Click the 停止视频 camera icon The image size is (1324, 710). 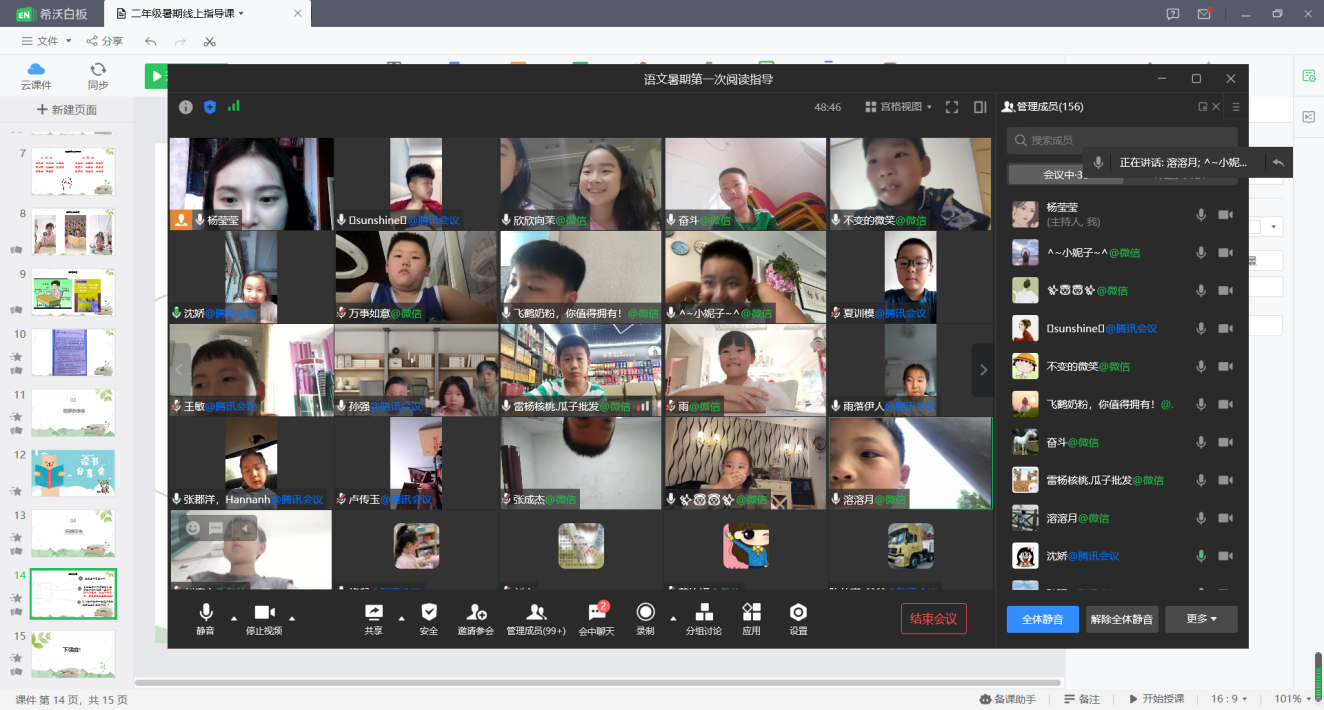coord(264,612)
